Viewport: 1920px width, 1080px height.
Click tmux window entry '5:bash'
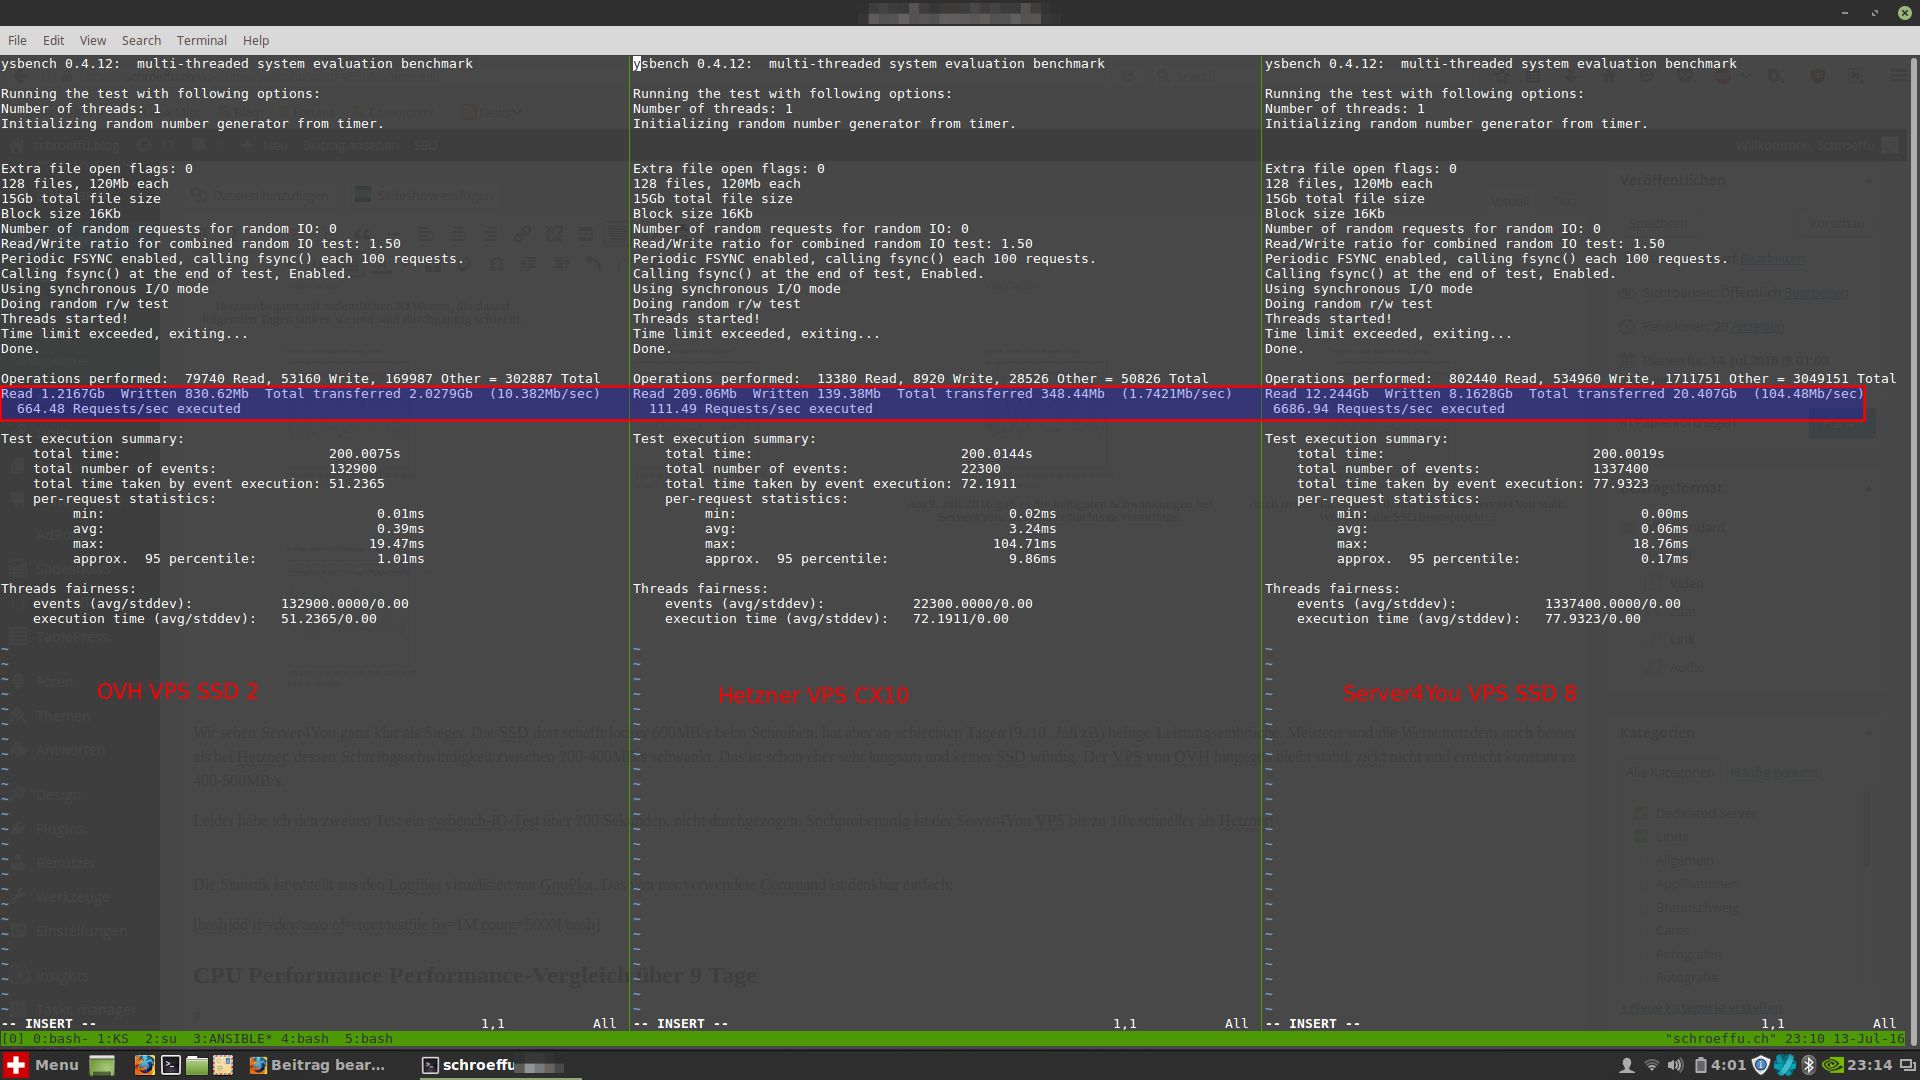coord(369,1039)
